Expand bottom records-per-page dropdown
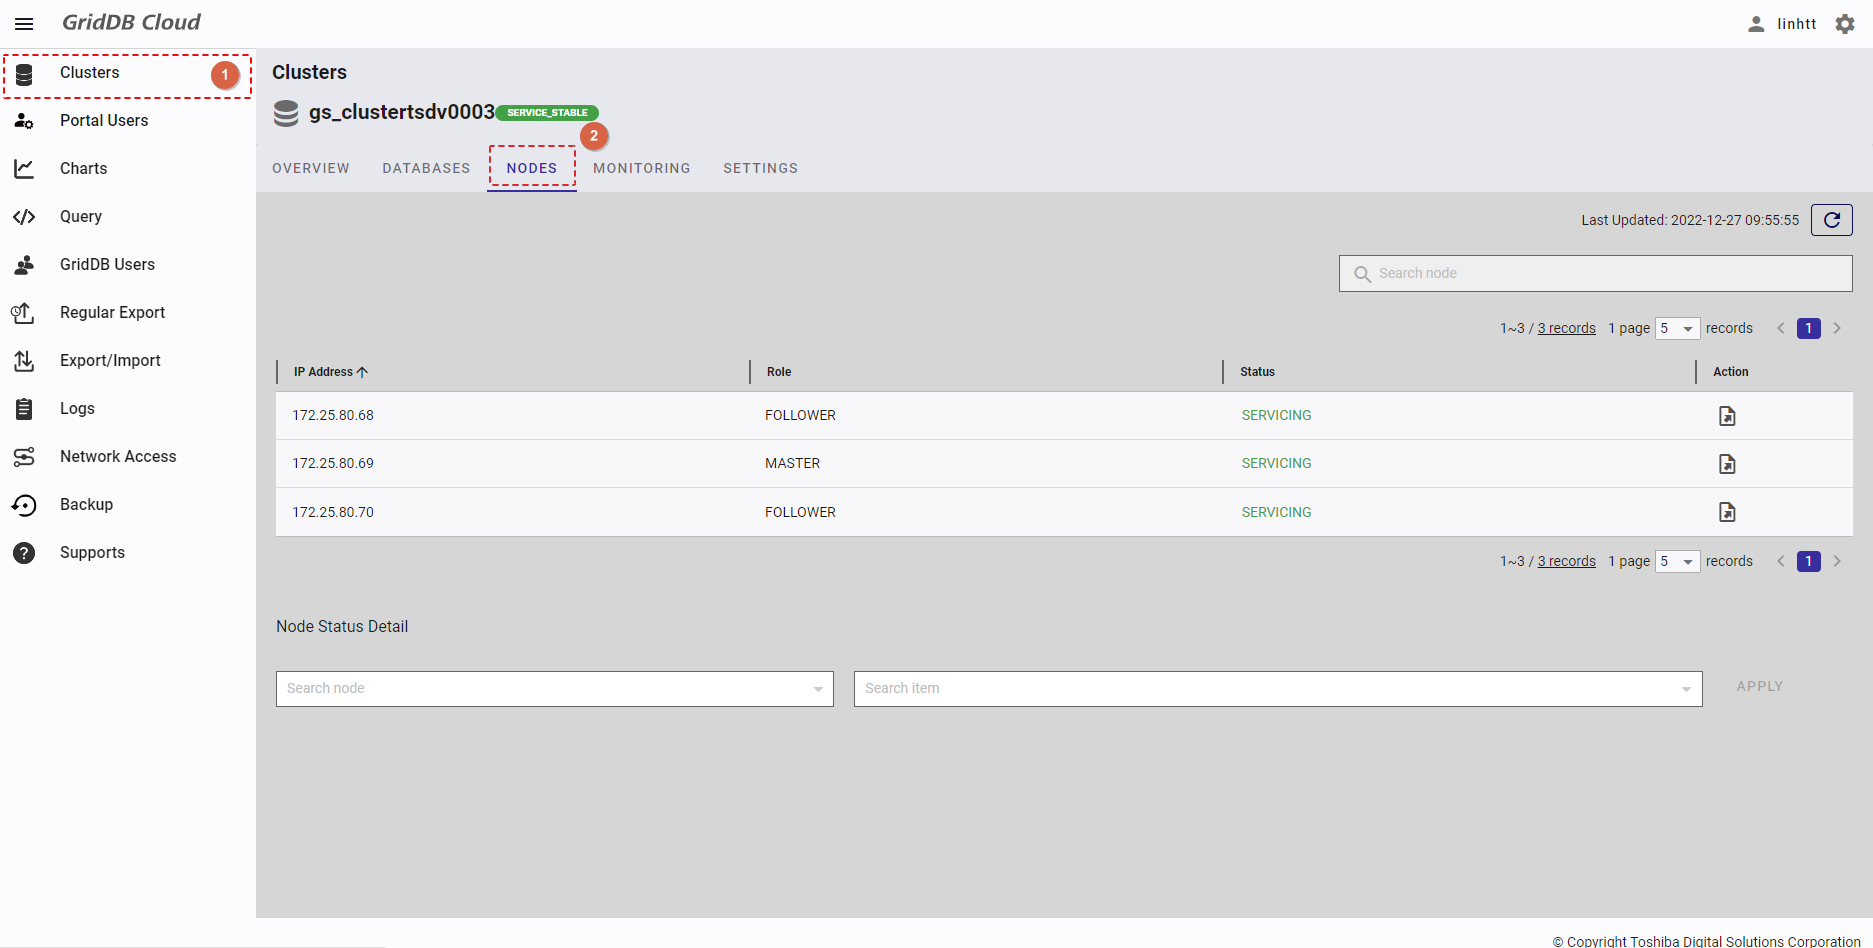The width and height of the screenshot is (1873, 948). pos(1677,562)
